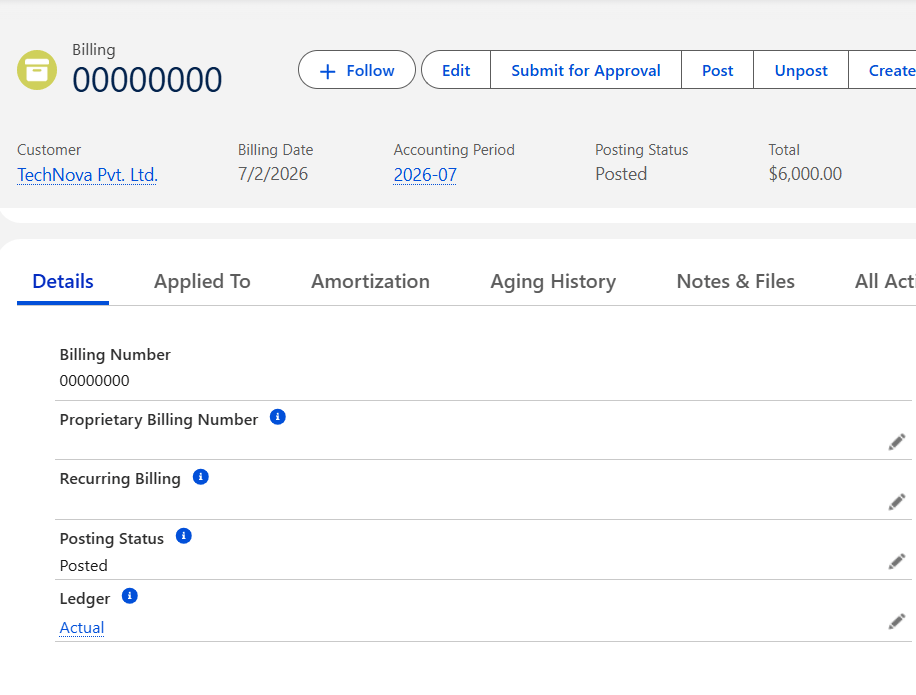Open accounting period 2026-07 link

[x=425, y=175]
